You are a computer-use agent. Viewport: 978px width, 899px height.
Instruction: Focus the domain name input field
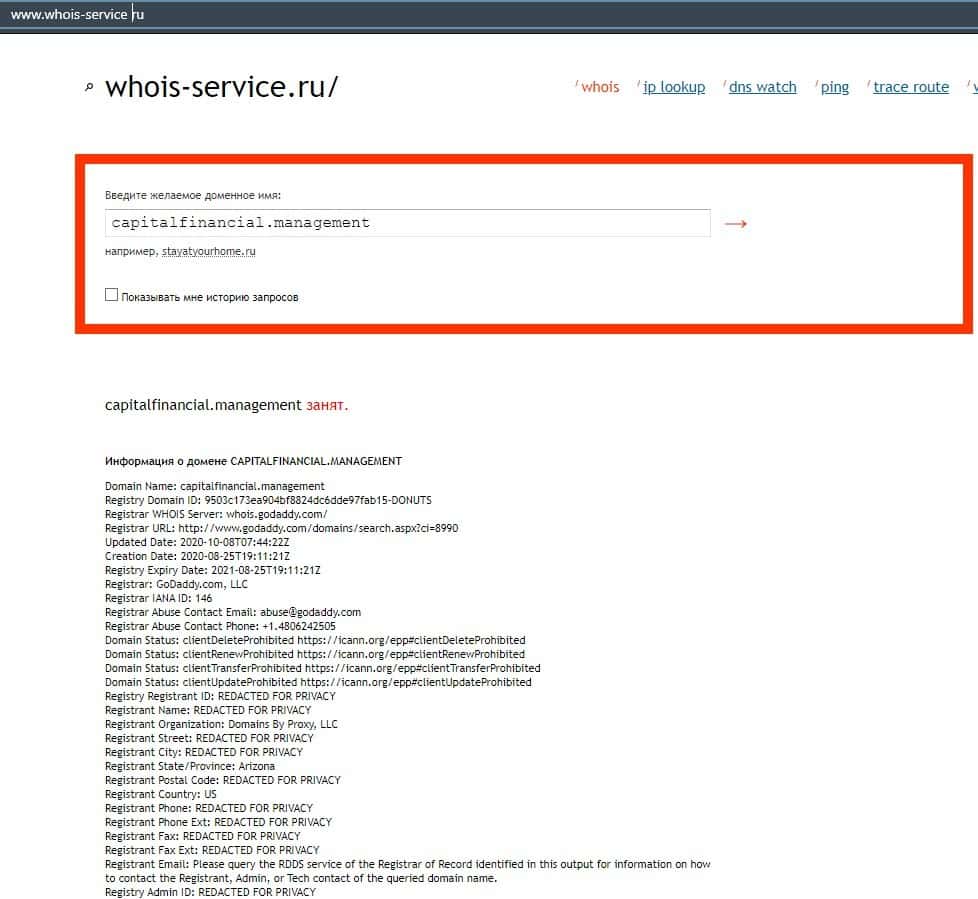[x=407, y=223]
